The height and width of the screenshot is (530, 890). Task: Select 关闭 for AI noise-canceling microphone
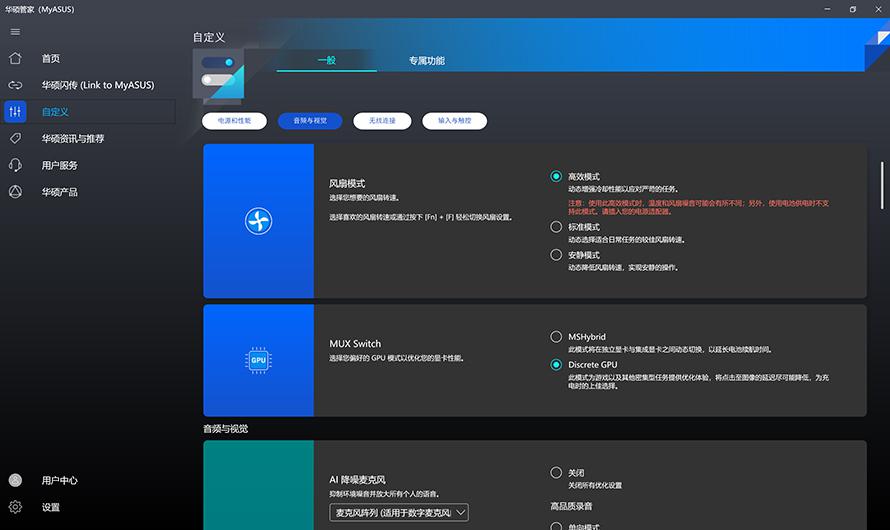pyautogui.click(x=556, y=472)
